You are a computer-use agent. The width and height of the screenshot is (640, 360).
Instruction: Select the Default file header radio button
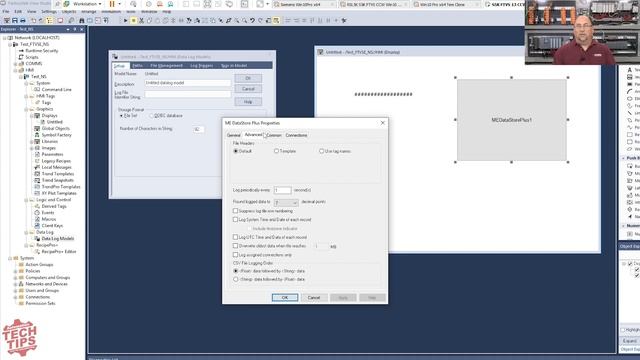click(236, 151)
